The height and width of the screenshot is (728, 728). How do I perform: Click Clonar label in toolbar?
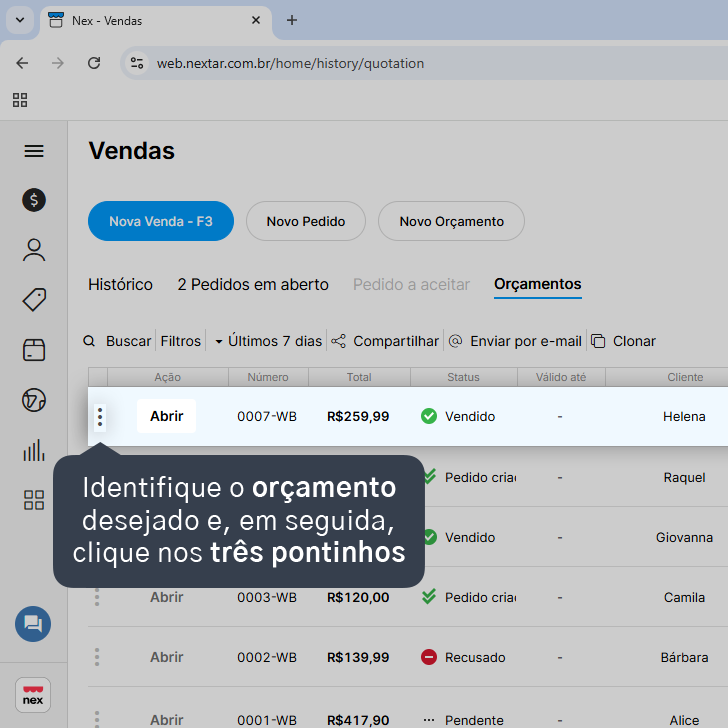click(634, 341)
